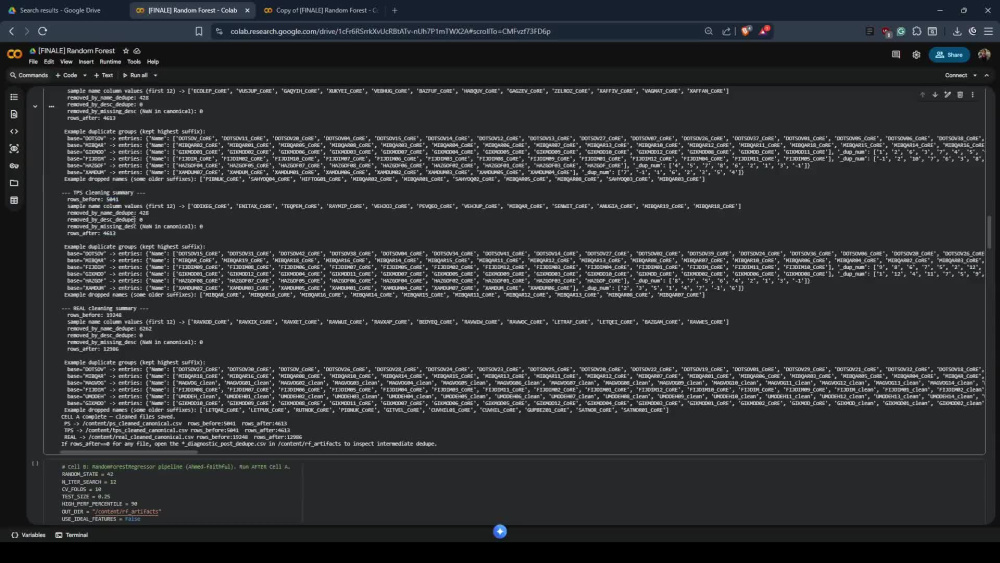Reload the page

(43, 31)
